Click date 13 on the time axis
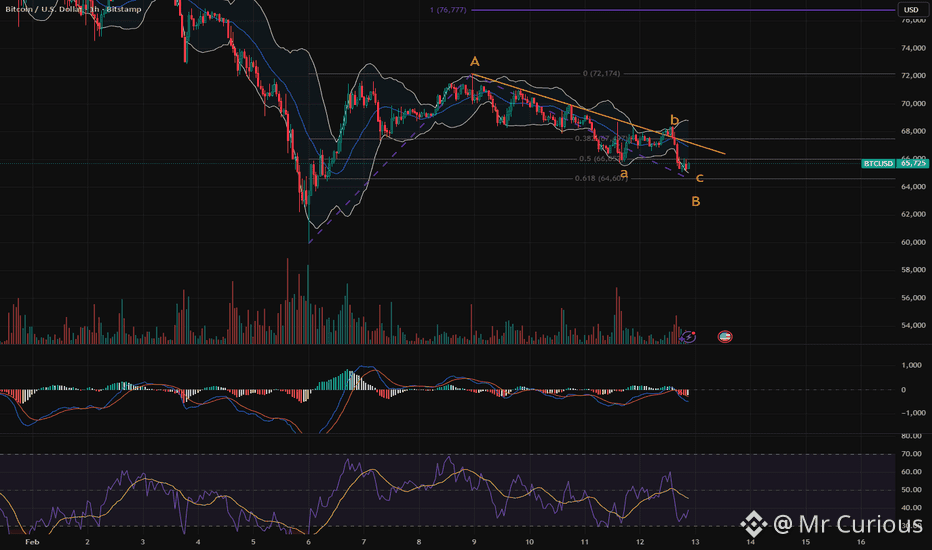932x550 pixels. coord(695,542)
